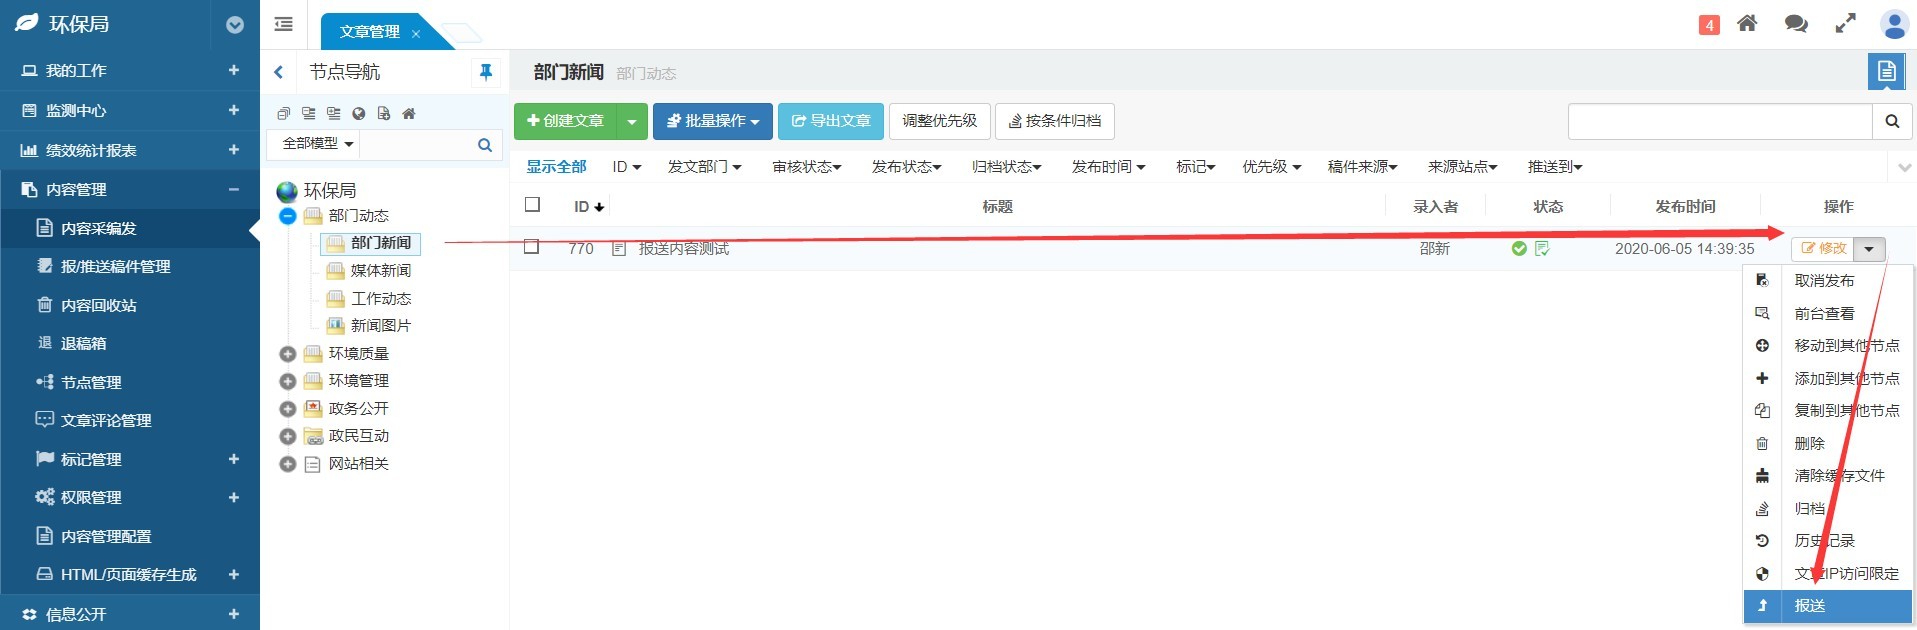Click the search magnifier button for articles
This screenshot has width=1917, height=630.
1892,121
